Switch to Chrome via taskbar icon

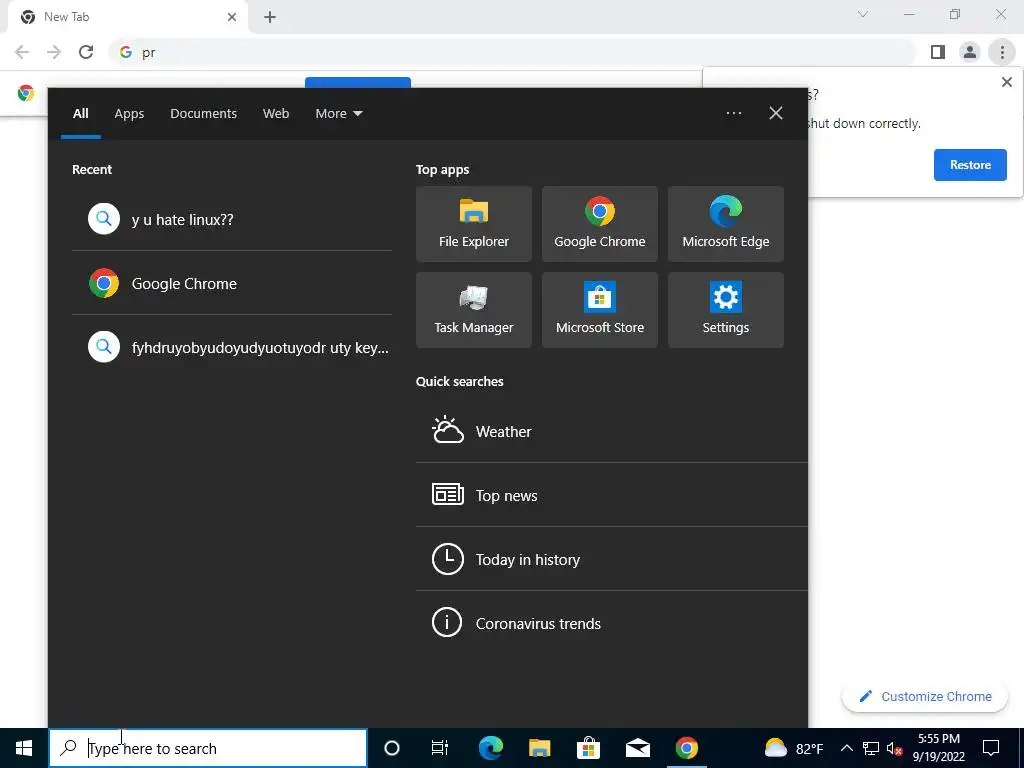[686, 748]
